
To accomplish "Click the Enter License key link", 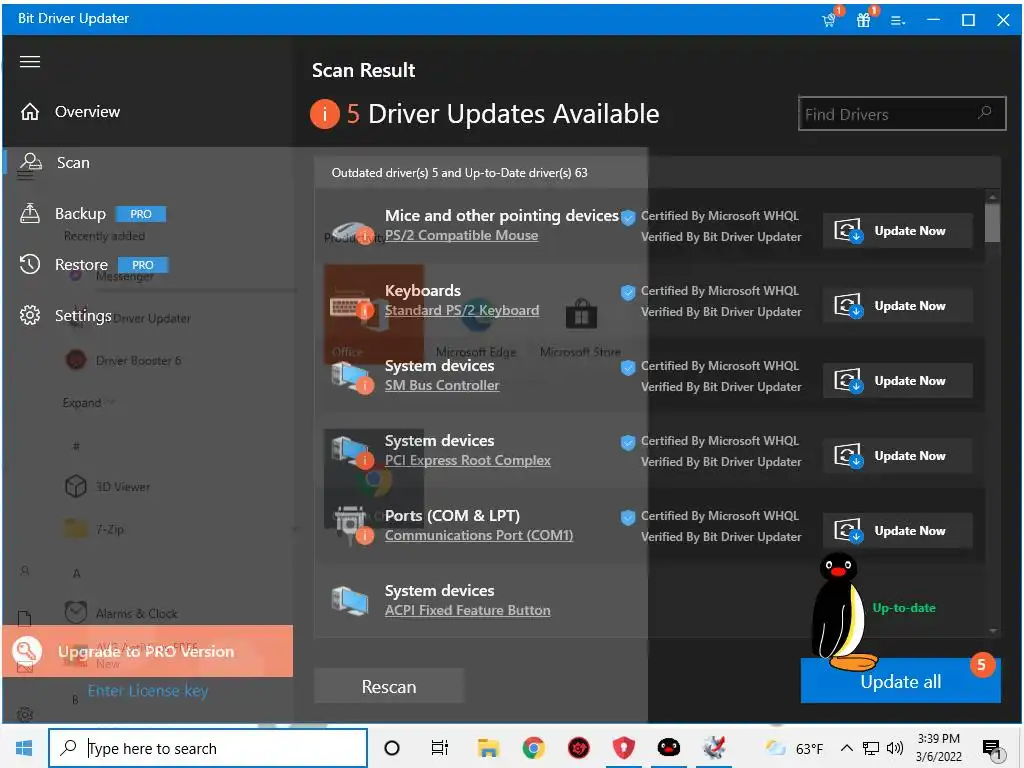I will point(148,690).
